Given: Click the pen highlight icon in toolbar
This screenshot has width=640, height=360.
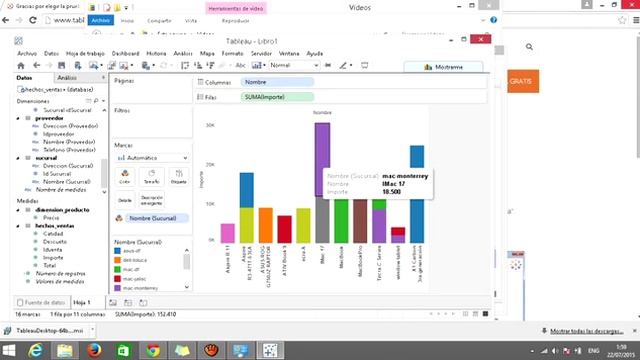Looking at the screenshot, I should (x=343, y=65).
